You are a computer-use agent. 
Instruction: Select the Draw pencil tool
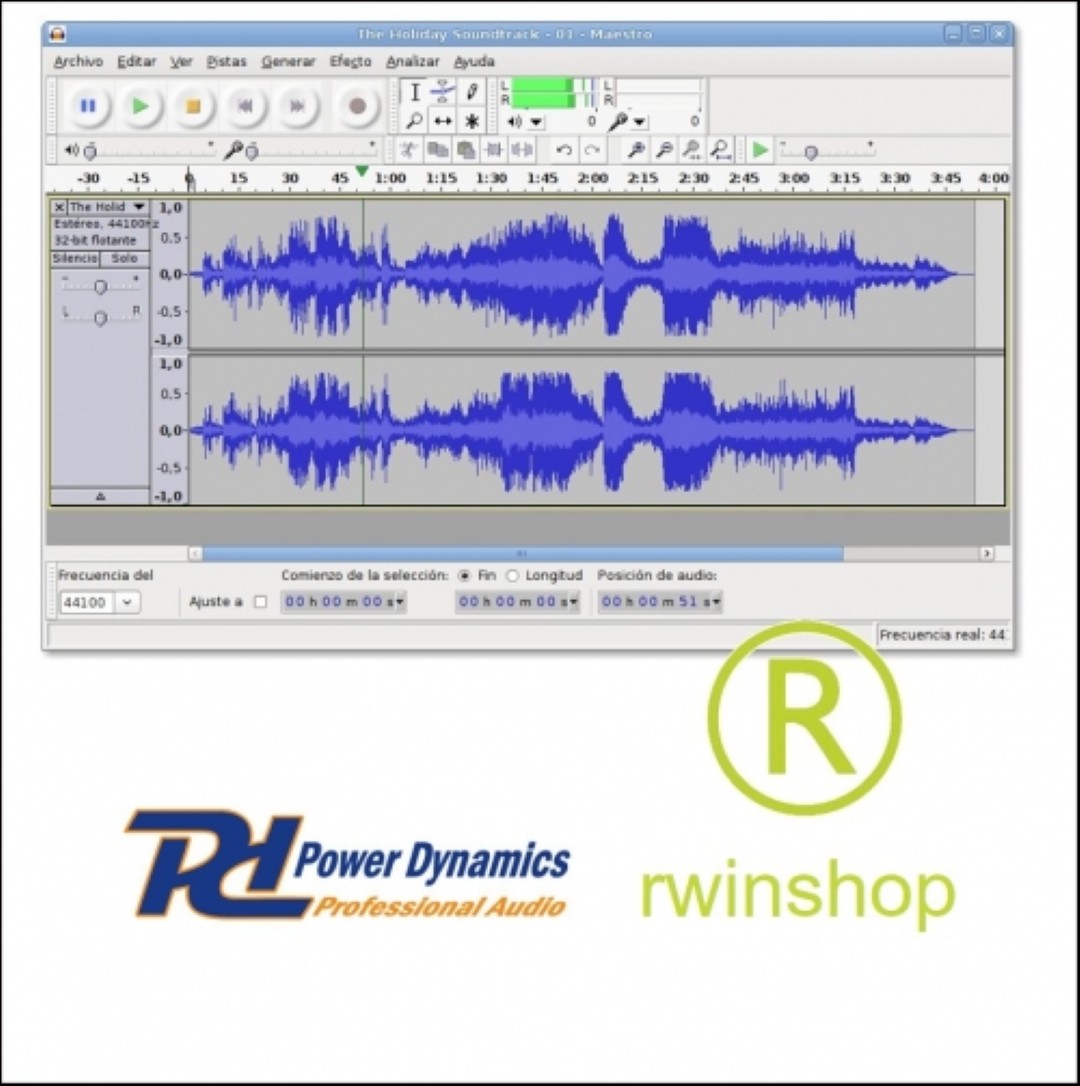click(472, 91)
